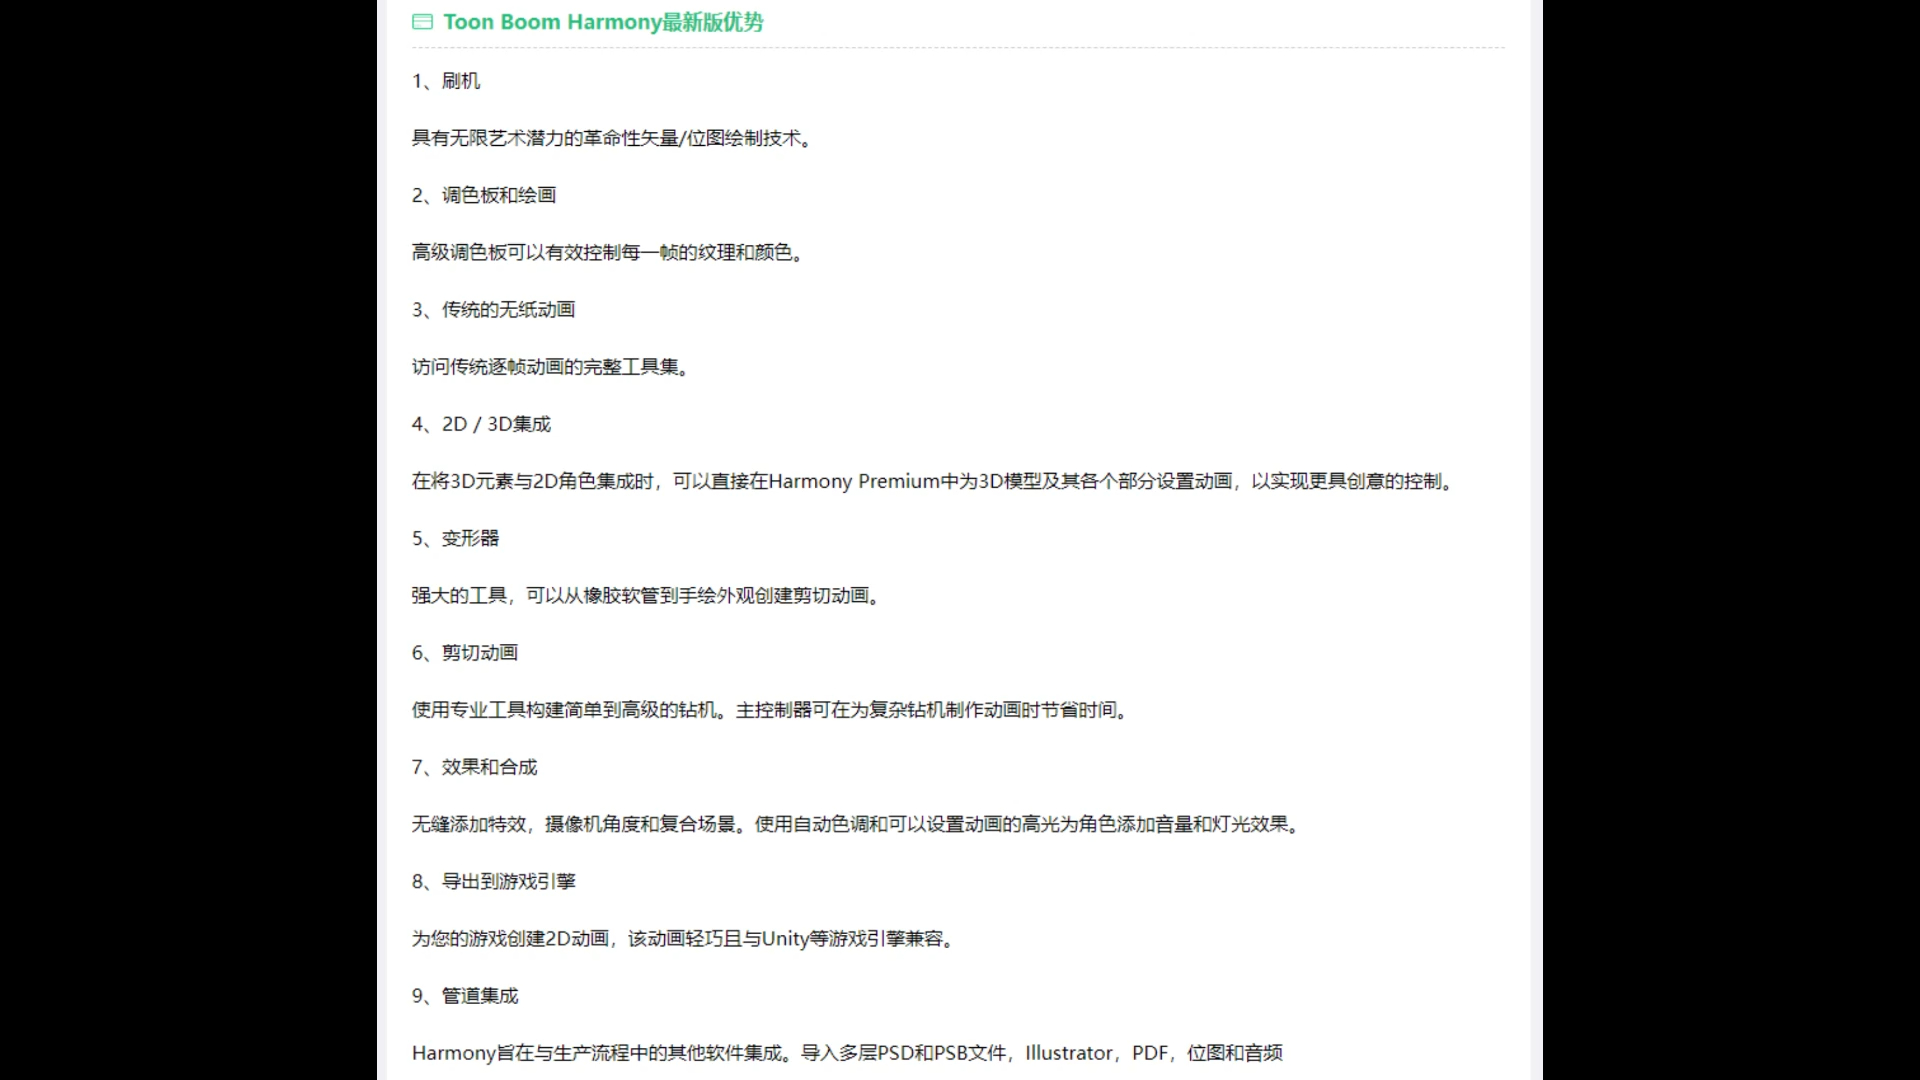Click the sentence mentioning 'PSD和PSB文件，Illustrator，PDF'
This screenshot has height=1080, width=1920.
847,1053
